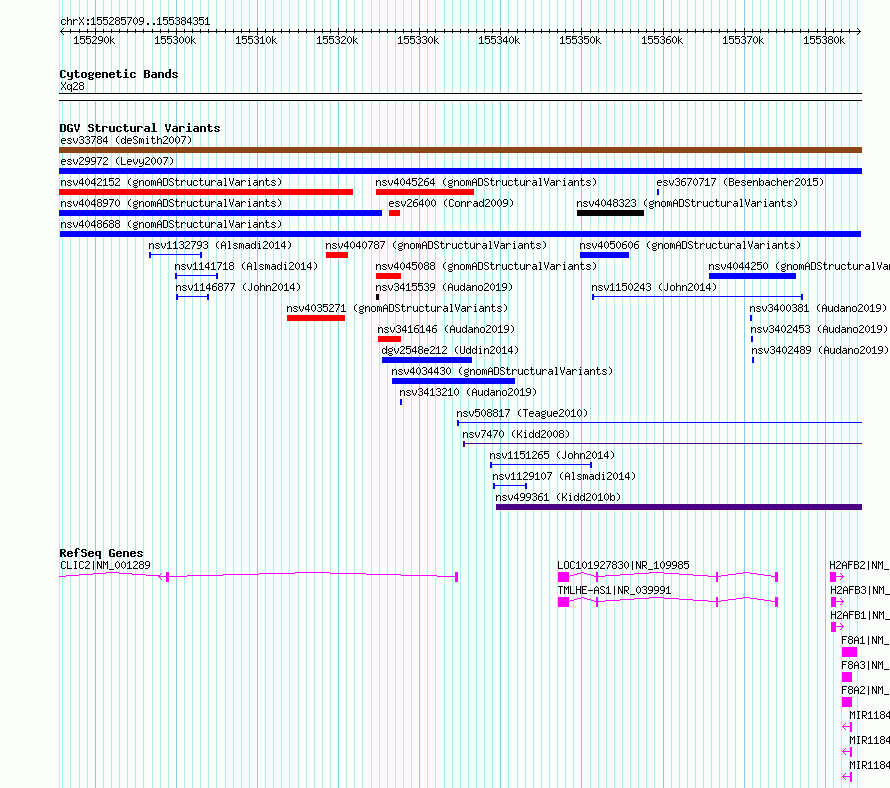Viewport: 890px width, 788px height.
Task: Click the DGV Structural Variants track title
Action: 140,128
